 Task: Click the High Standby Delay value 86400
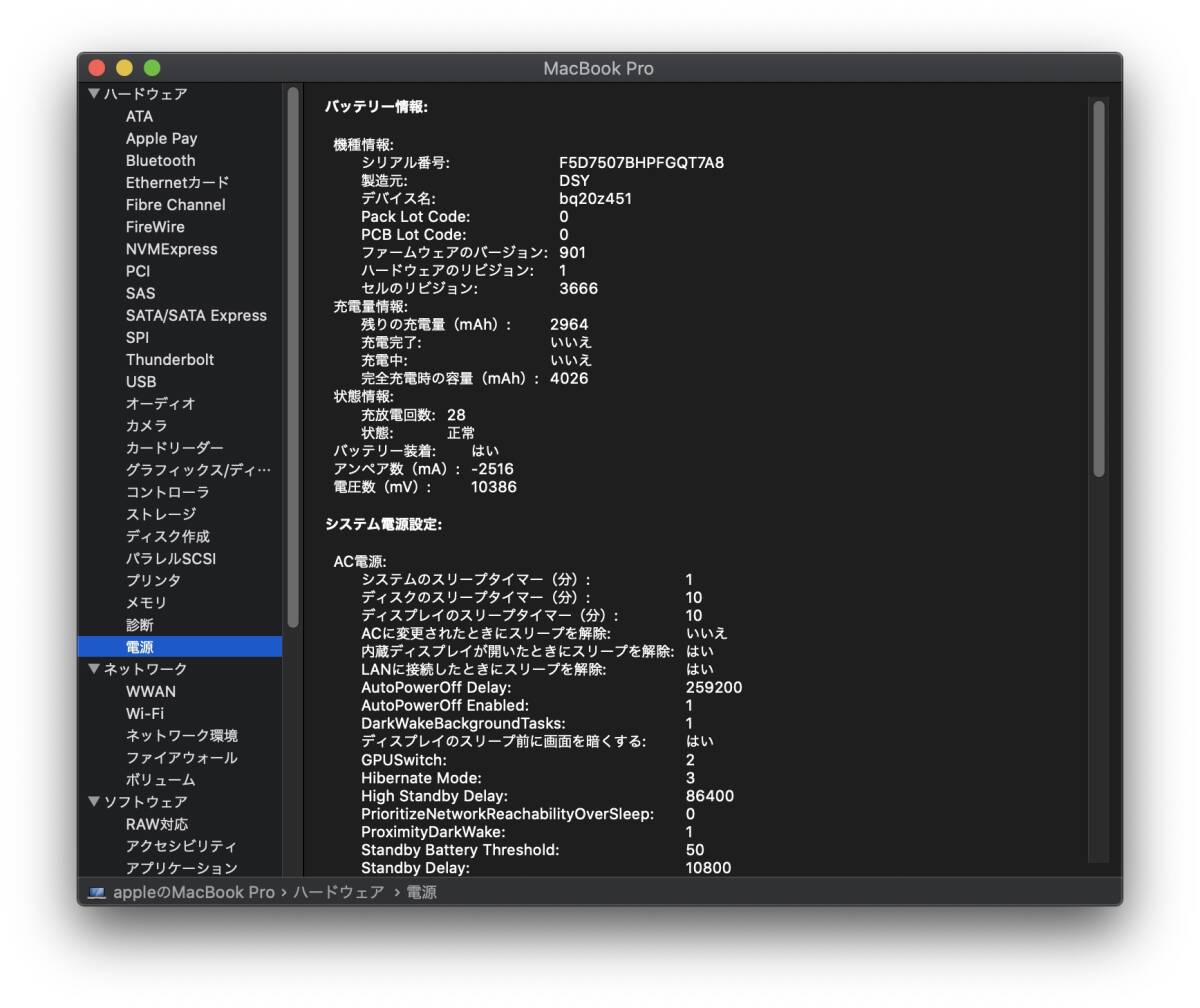point(710,796)
